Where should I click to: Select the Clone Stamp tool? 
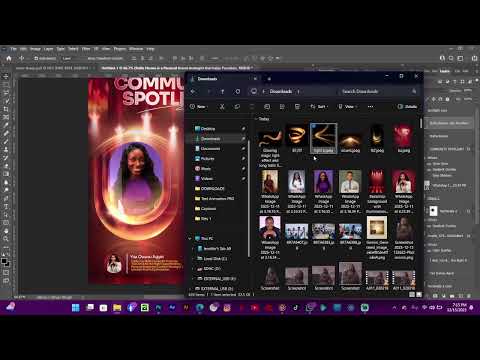pos(6,149)
